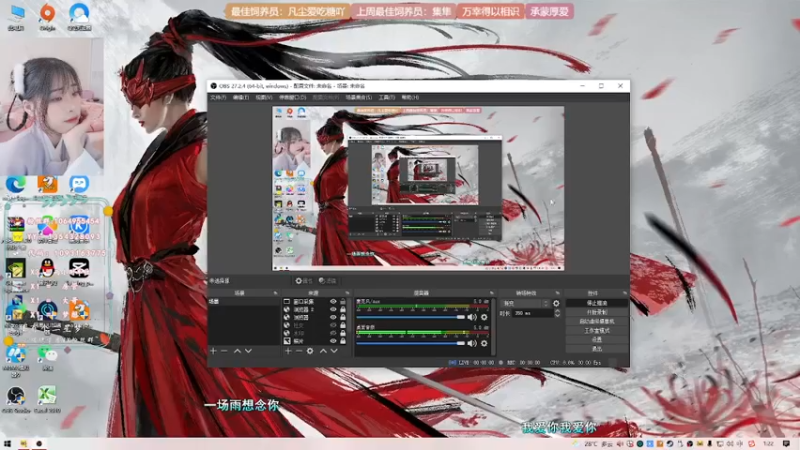Viewport: 800px width, 450px height.
Task: Remove the selected scene with the minus icon
Action: (x=224, y=351)
